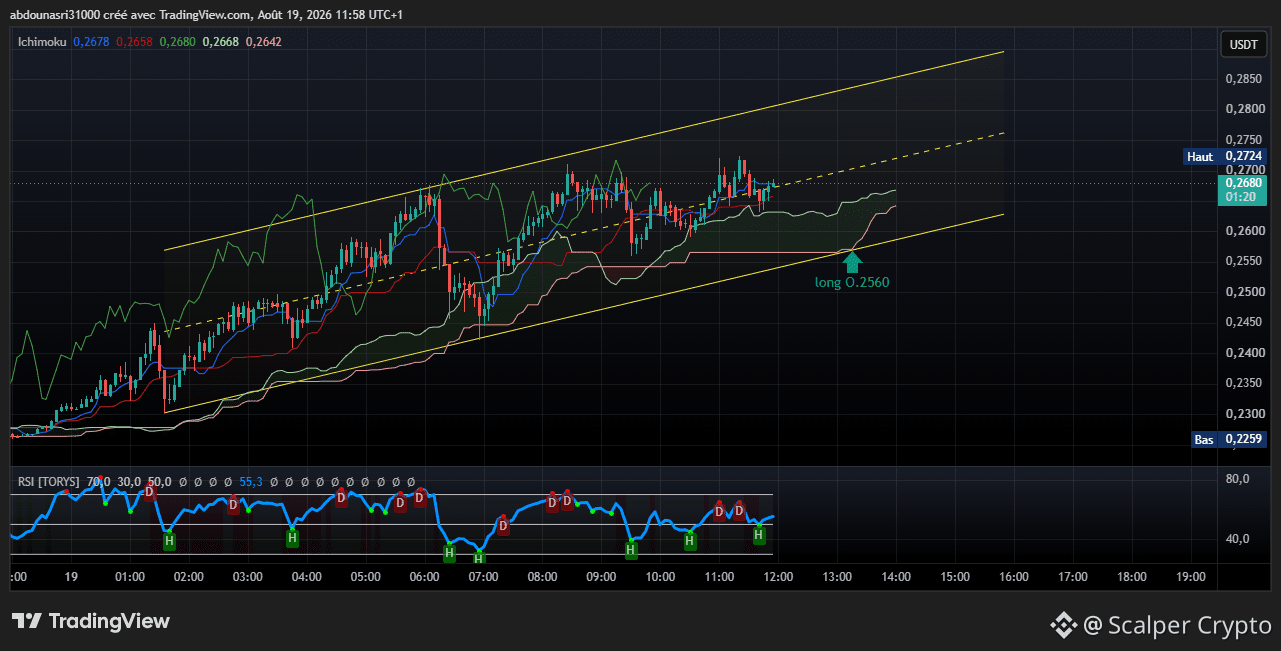Click the USDT currency button
This screenshot has width=1281, height=651.
click(x=1243, y=45)
